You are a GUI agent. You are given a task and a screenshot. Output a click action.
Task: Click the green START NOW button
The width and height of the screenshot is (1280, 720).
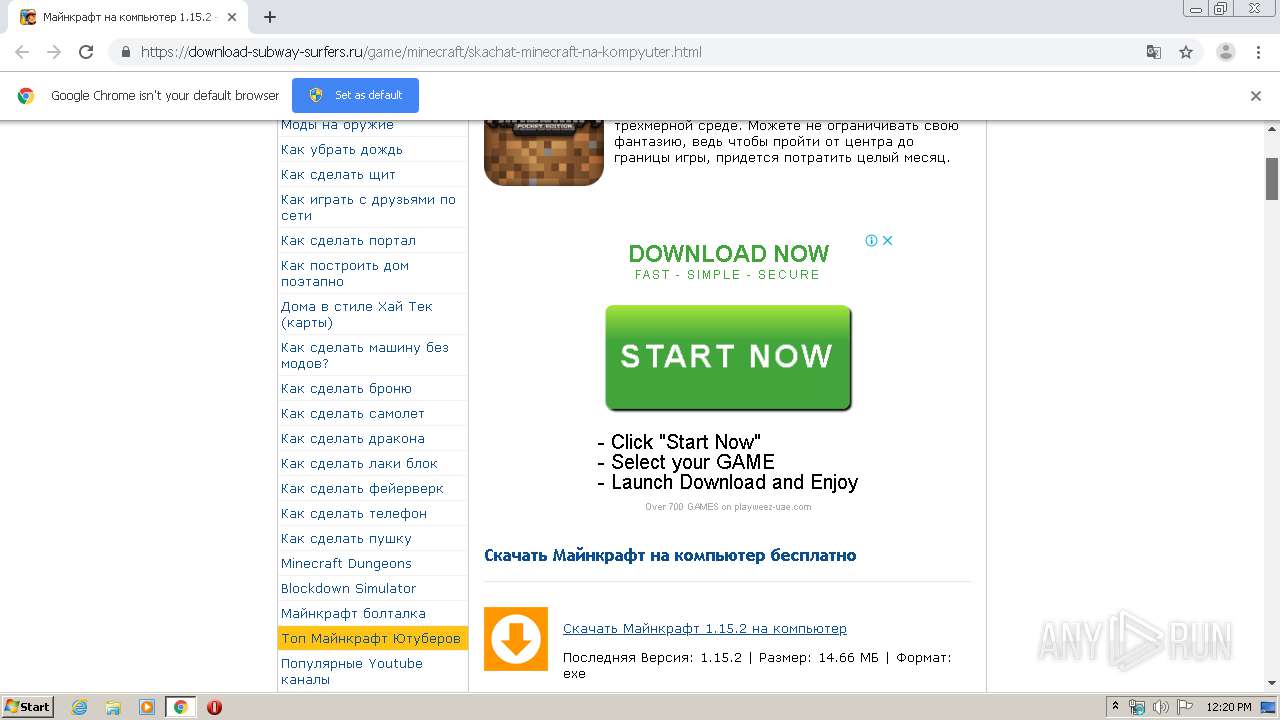point(728,358)
